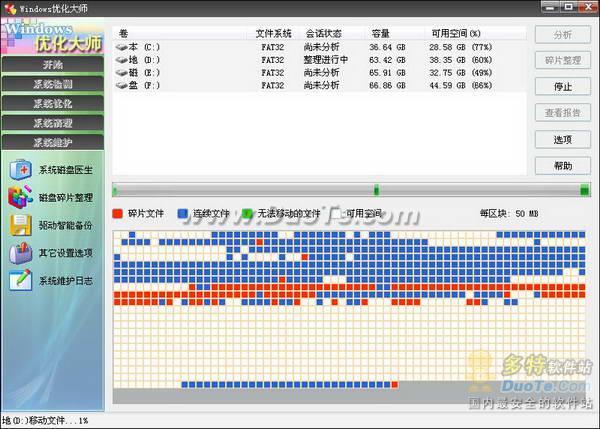Click the red 碎片文件 legend swatch
The height and width of the screenshot is (429, 600).
[x=117, y=214]
